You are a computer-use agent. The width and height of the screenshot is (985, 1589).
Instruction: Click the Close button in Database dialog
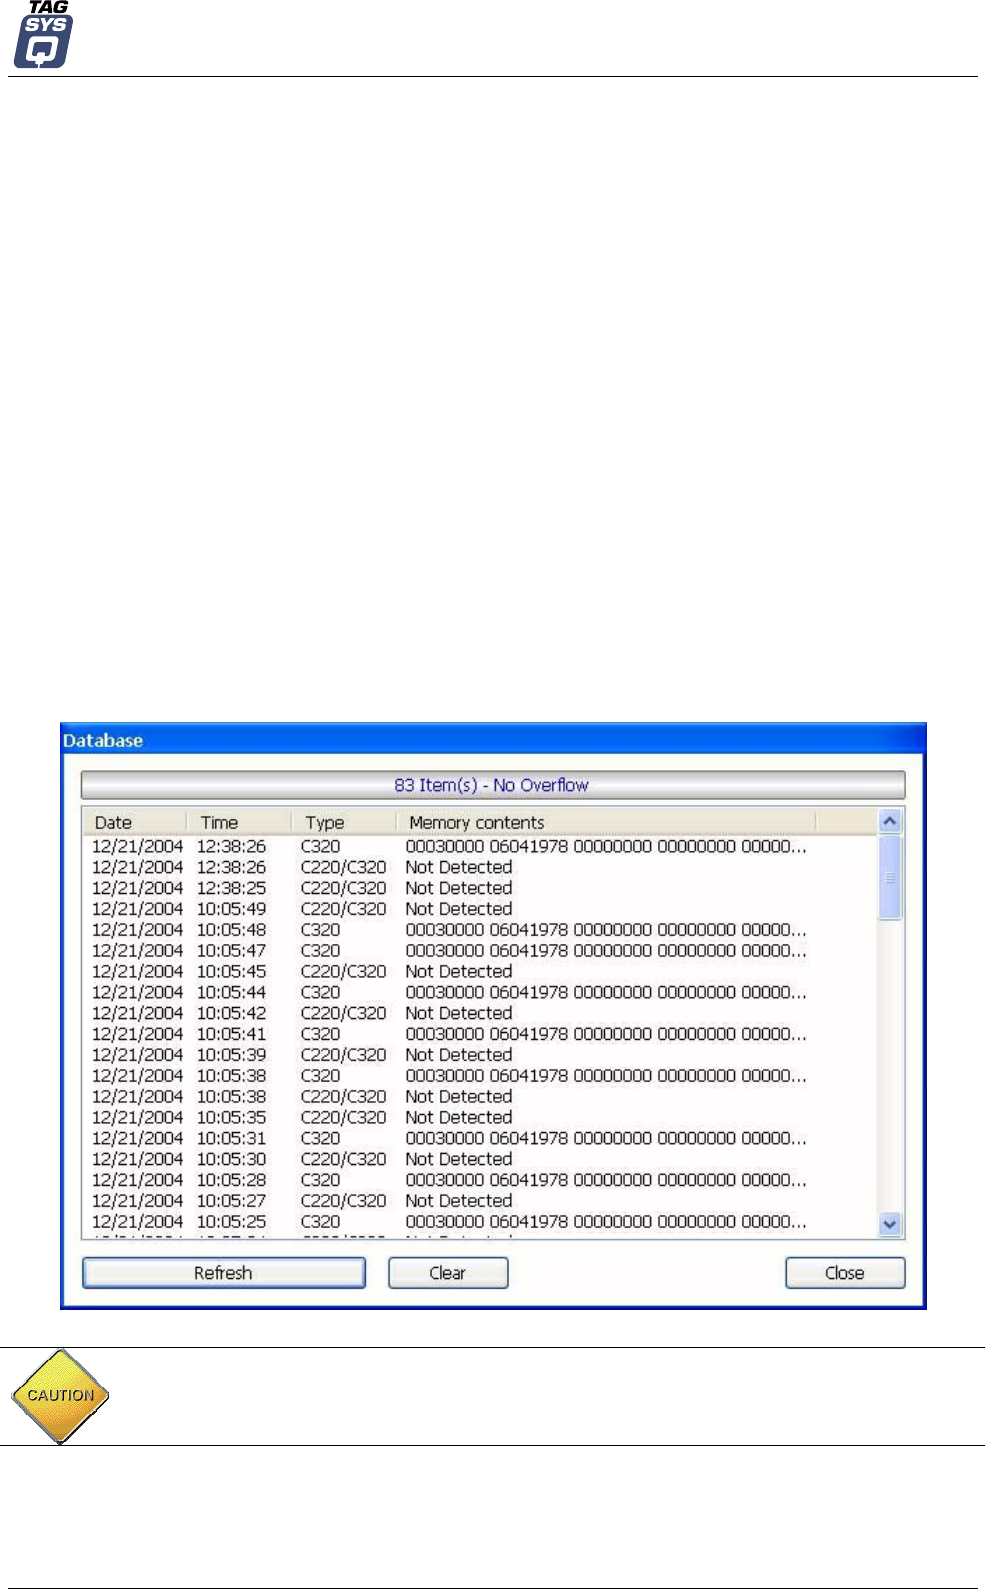click(x=845, y=1273)
